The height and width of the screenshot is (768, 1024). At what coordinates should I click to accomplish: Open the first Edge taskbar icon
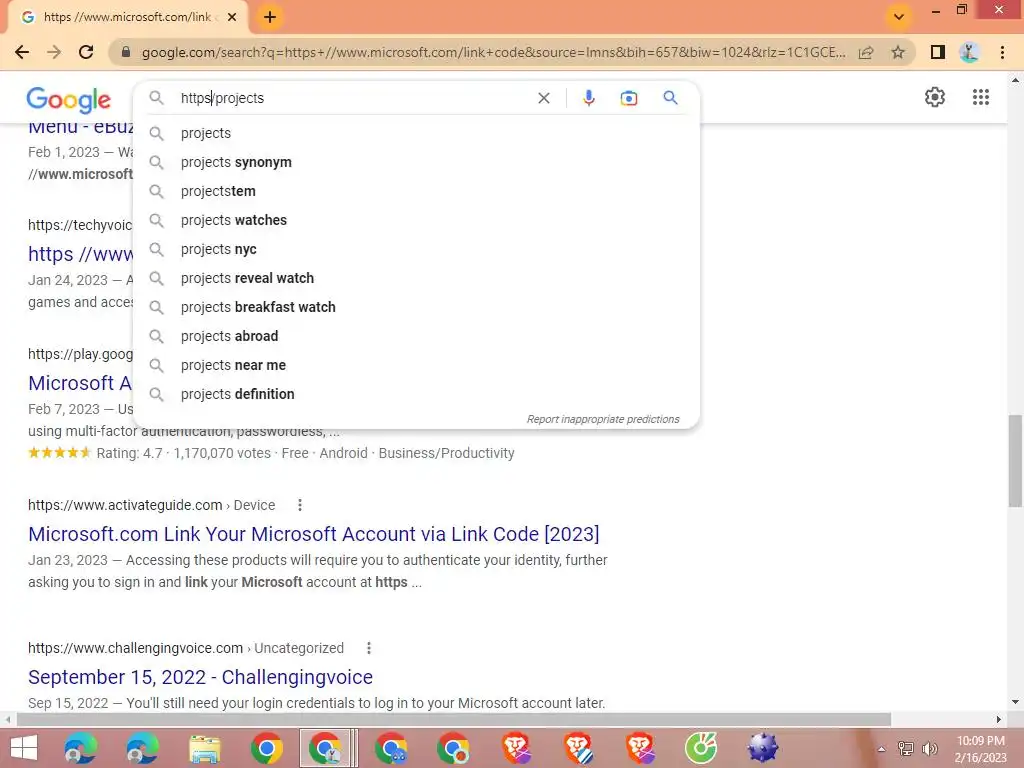tap(81, 748)
